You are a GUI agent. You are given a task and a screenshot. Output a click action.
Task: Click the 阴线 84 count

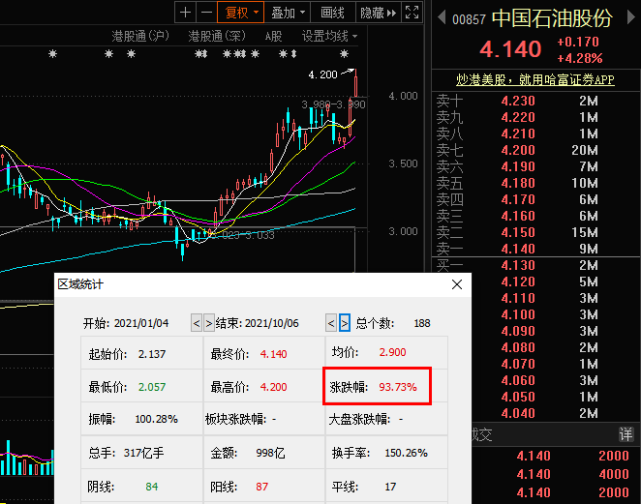(x=152, y=486)
